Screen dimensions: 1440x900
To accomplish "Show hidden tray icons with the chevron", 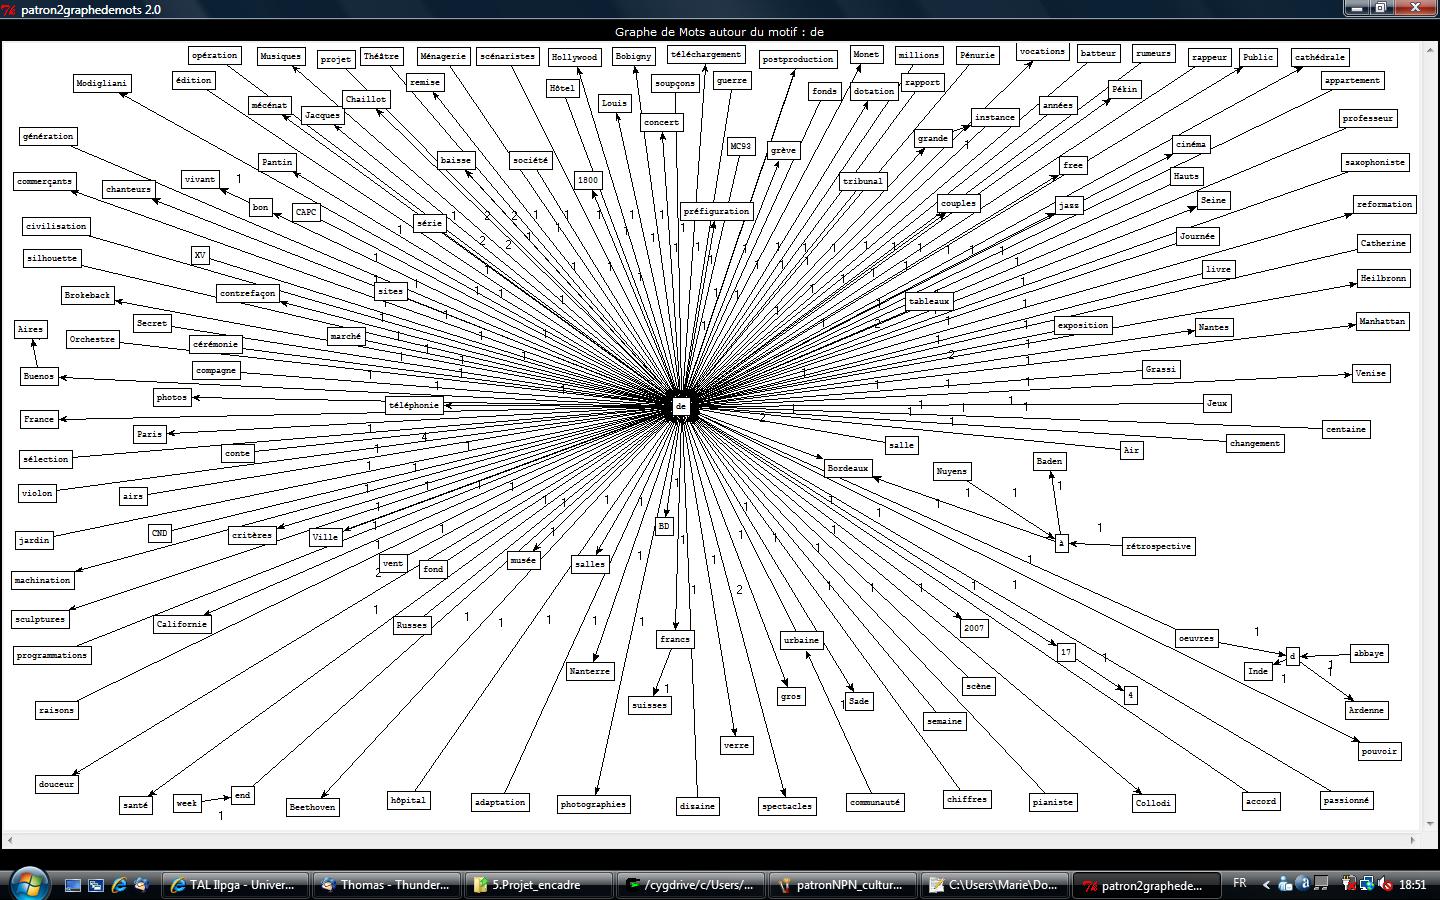I will [1266, 884].
